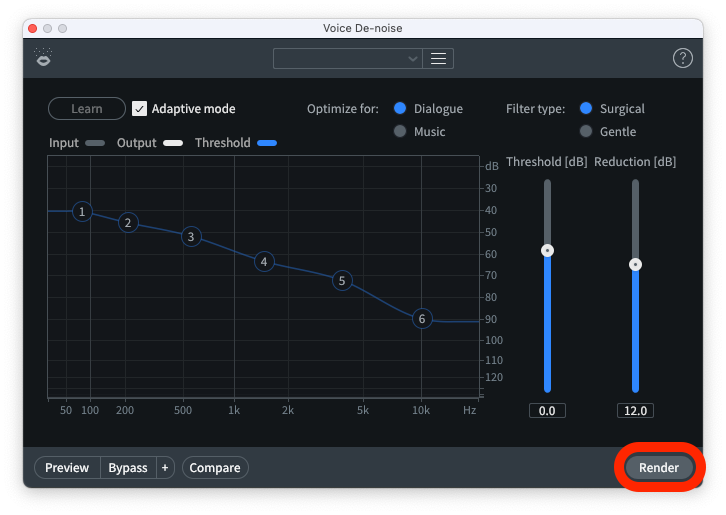The height and width of the screenshot is (515, 726).
Task: Select Dialogue optimization radio button
Action: pyautogui.click(x=400, y=108)
